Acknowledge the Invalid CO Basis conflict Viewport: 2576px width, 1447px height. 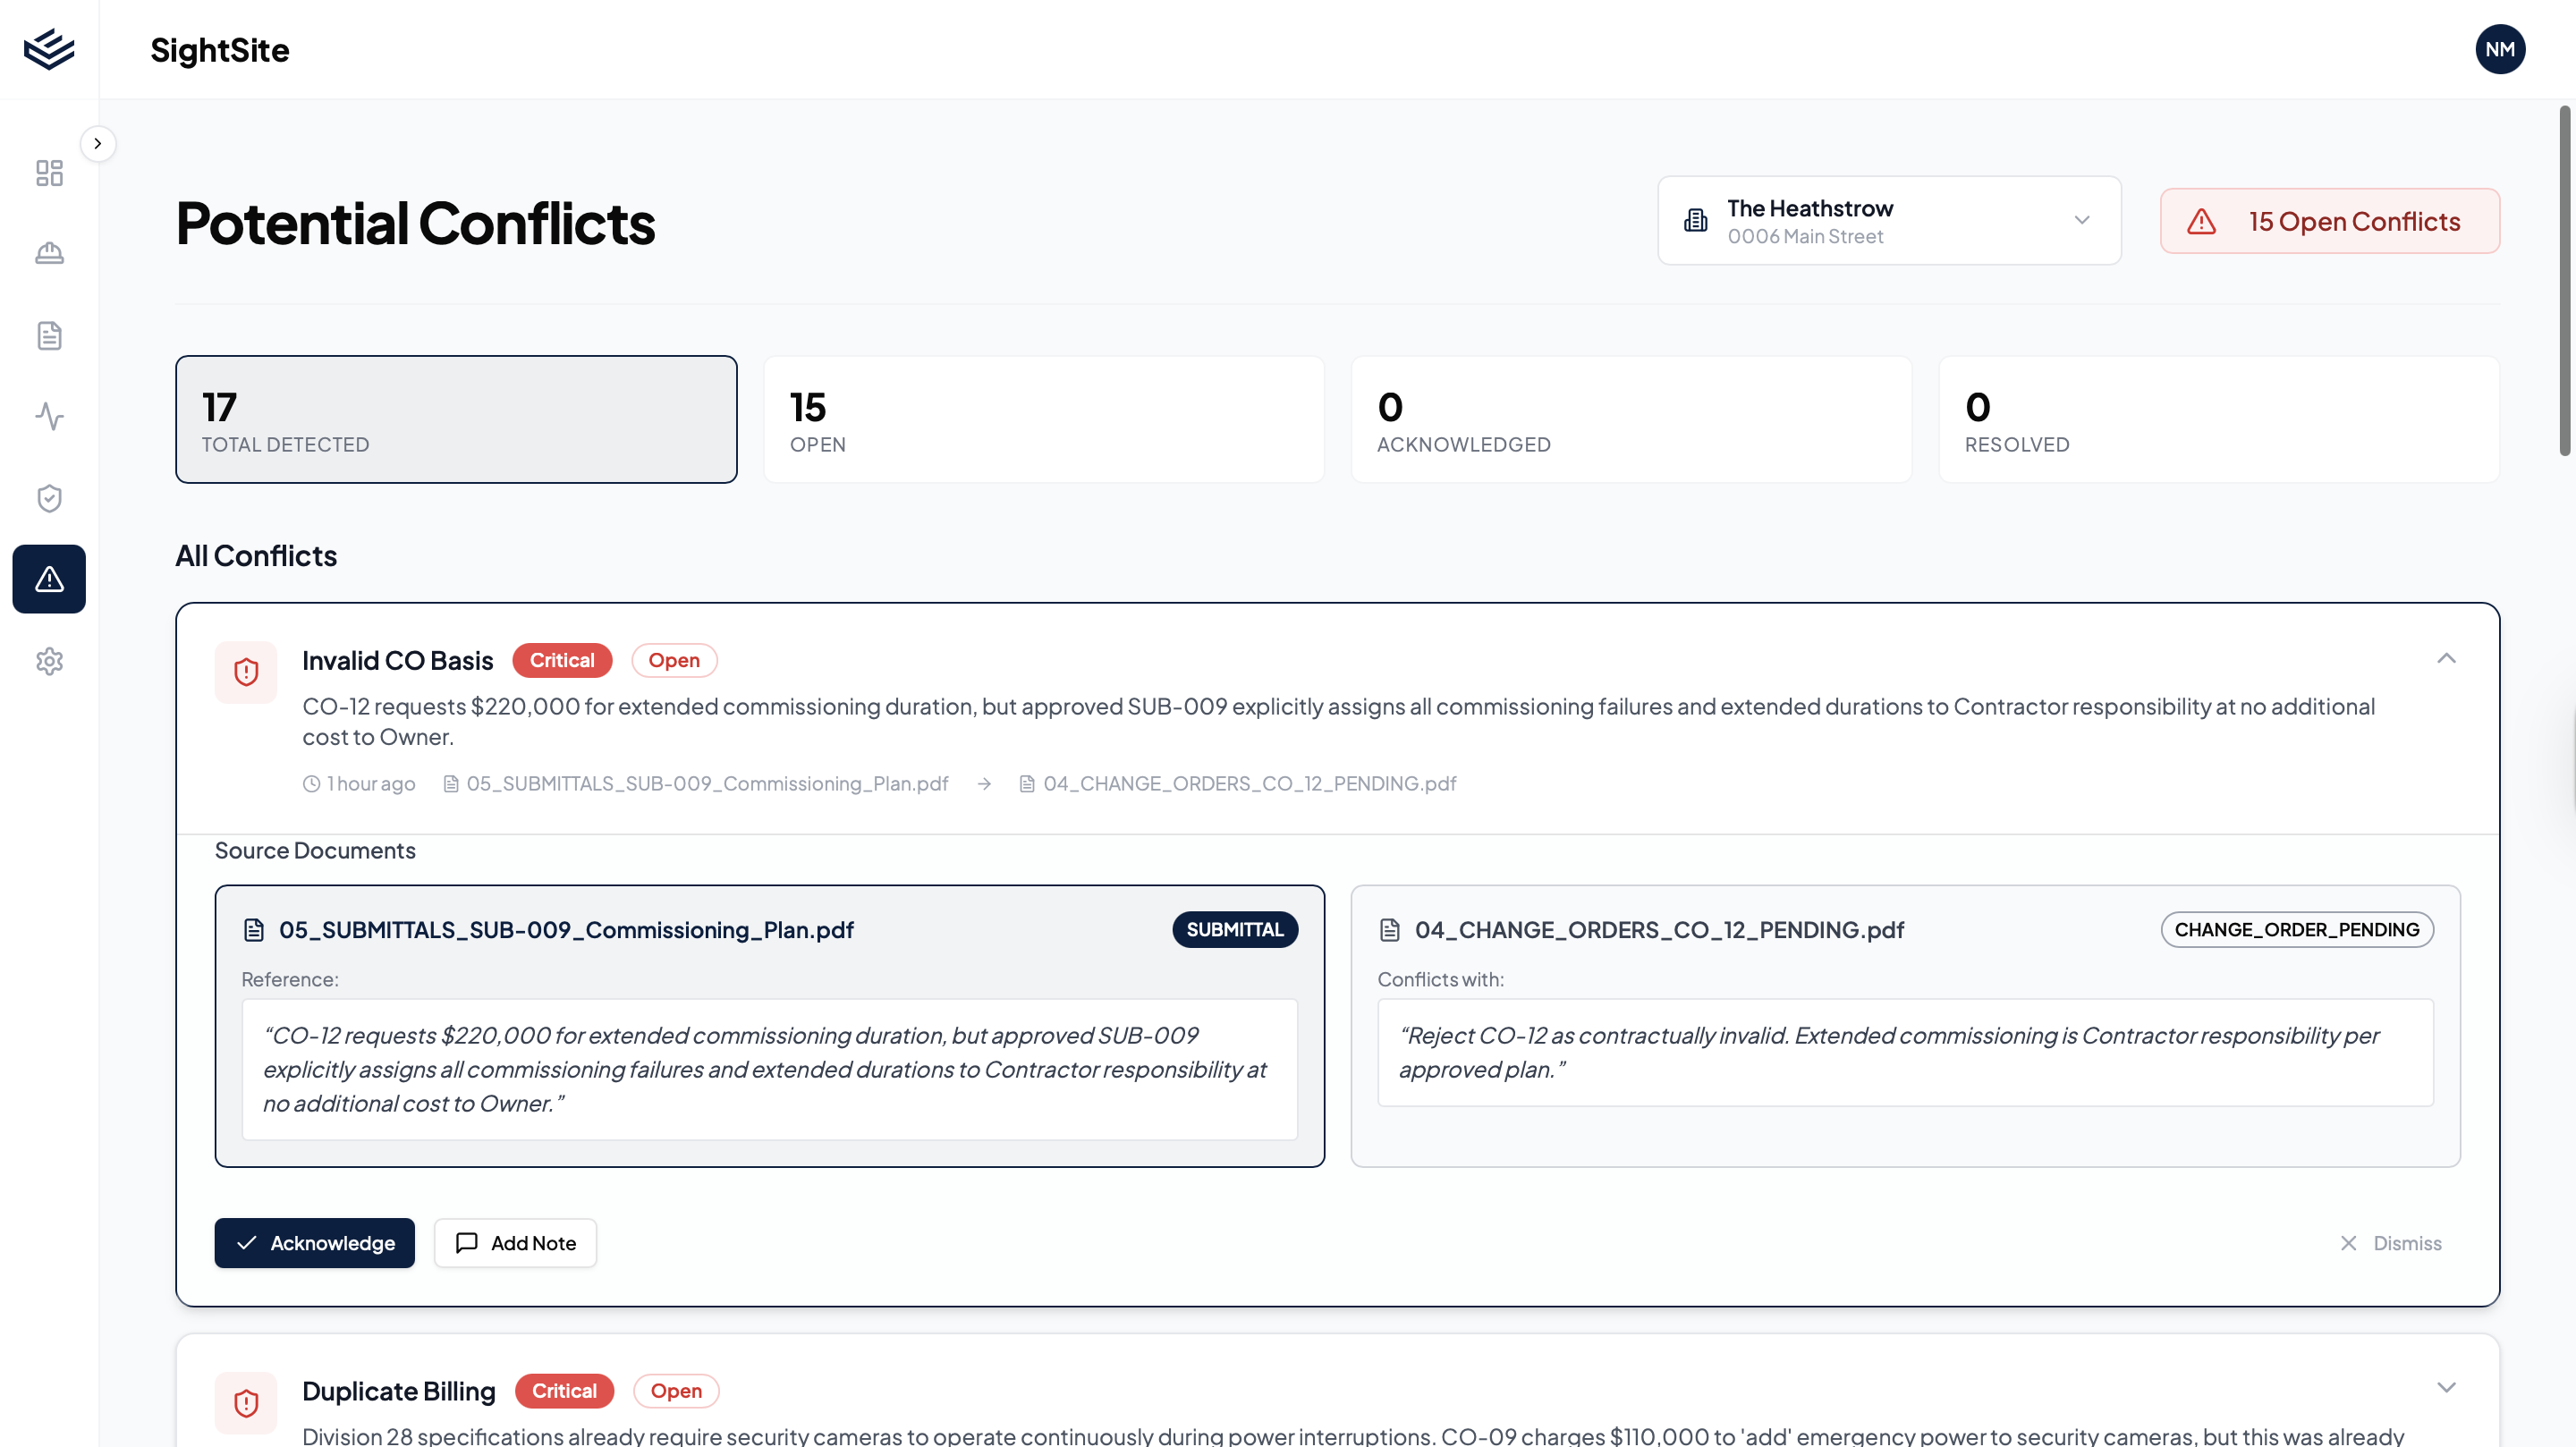tap(314, 1243)
